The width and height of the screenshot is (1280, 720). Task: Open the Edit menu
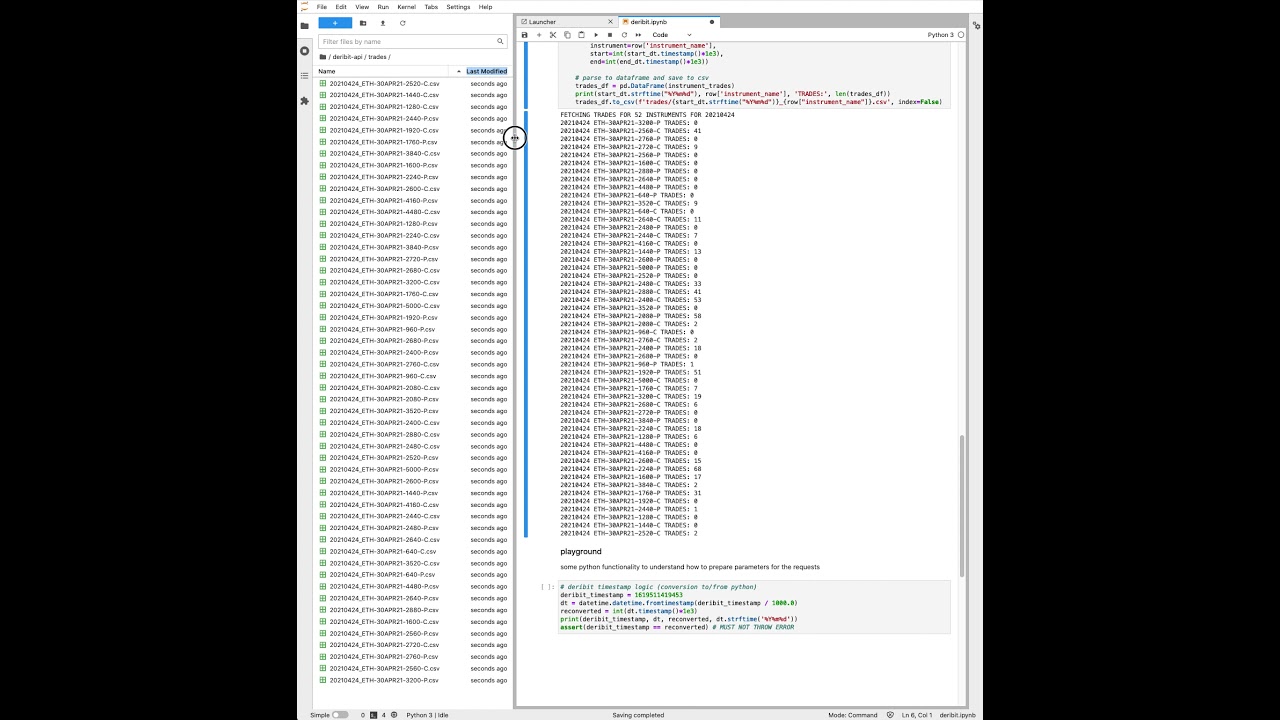[340, 7]
